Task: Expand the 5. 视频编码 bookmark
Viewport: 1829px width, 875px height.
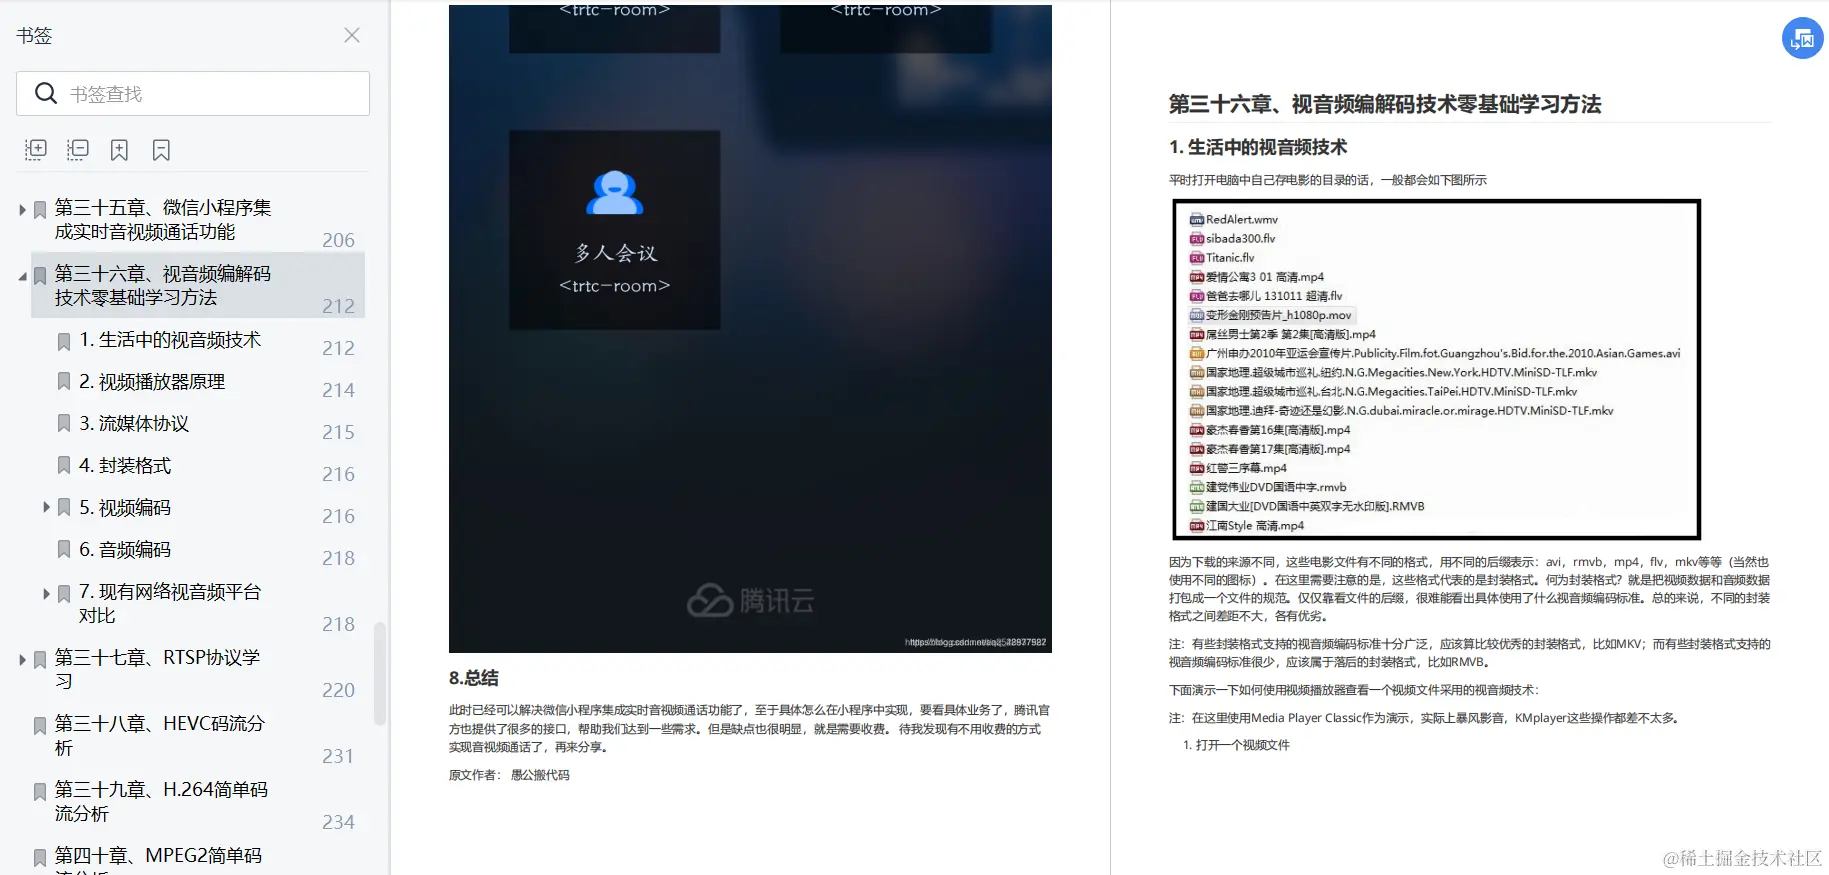Action: pos(46,508)
